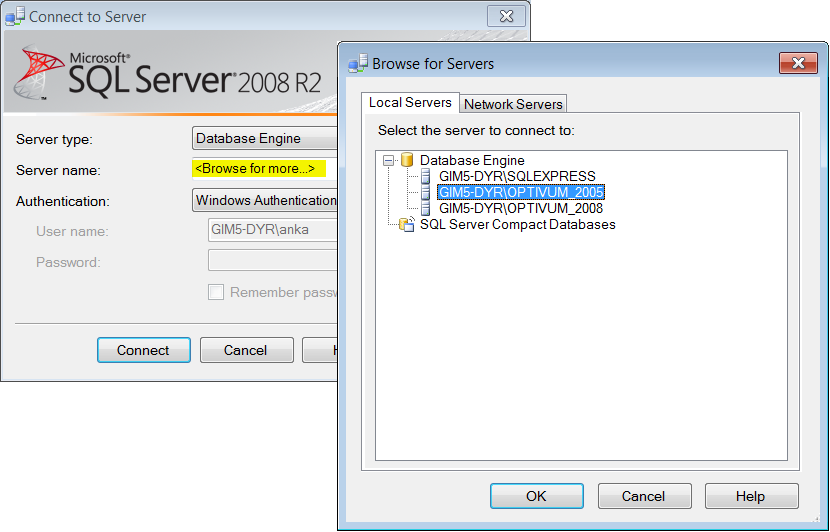Click Connect in Connect to Server window
Viewport: 830px width, 532px height.
pyautogui.click(x=143, y=350)
